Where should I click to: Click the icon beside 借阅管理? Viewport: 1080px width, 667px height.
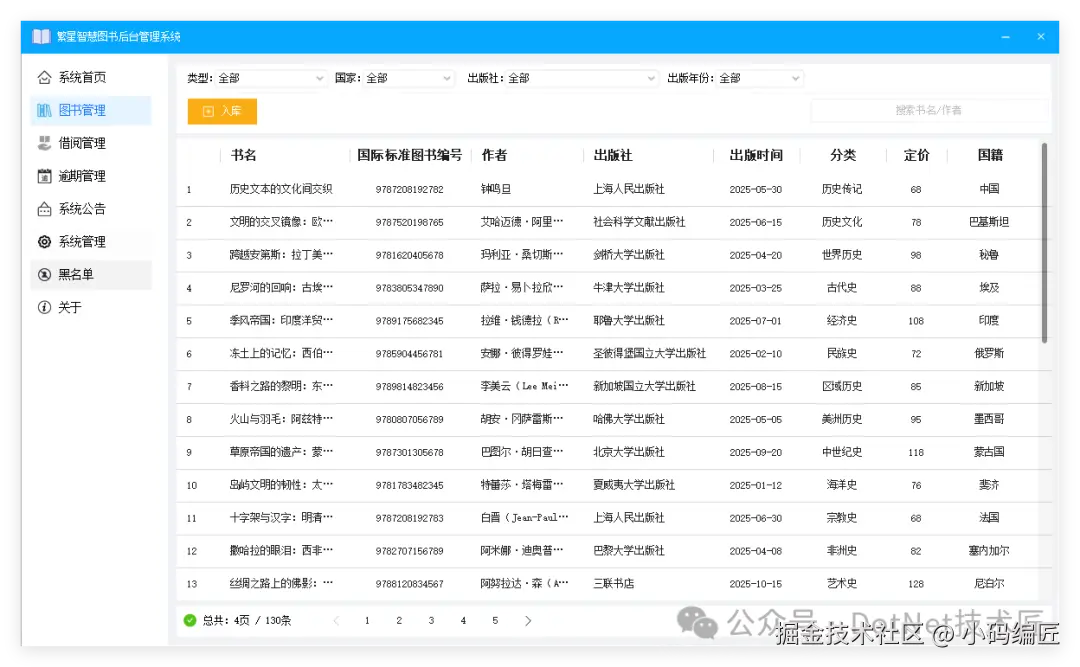(44, 143)
